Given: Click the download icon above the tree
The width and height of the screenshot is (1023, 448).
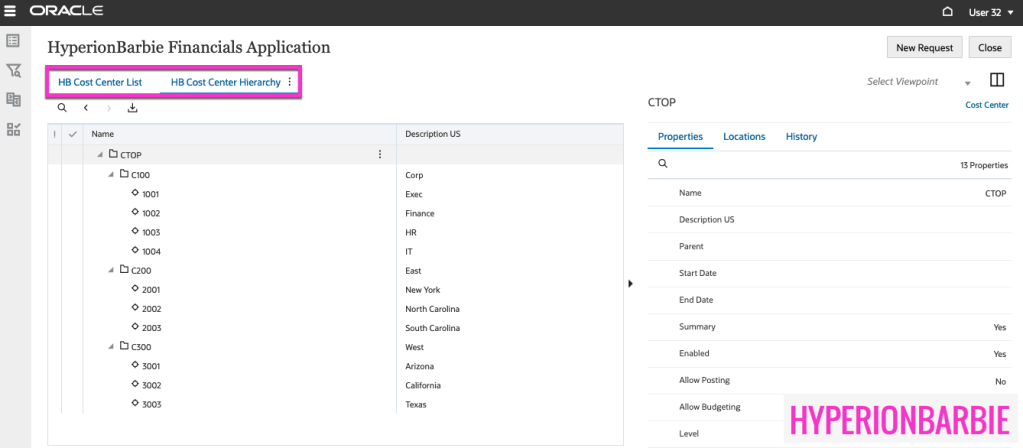Looking at the screenshot, I should [133, 108].
